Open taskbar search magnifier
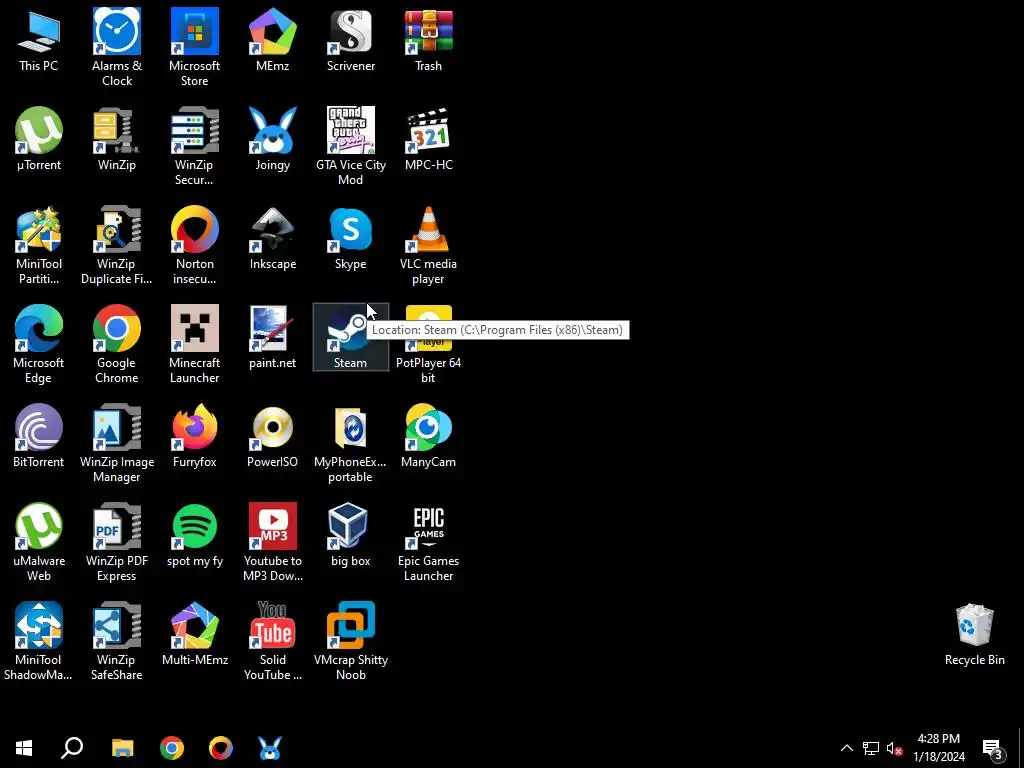1024x768 pixels. pyautogui.click(x=72, y=748)
